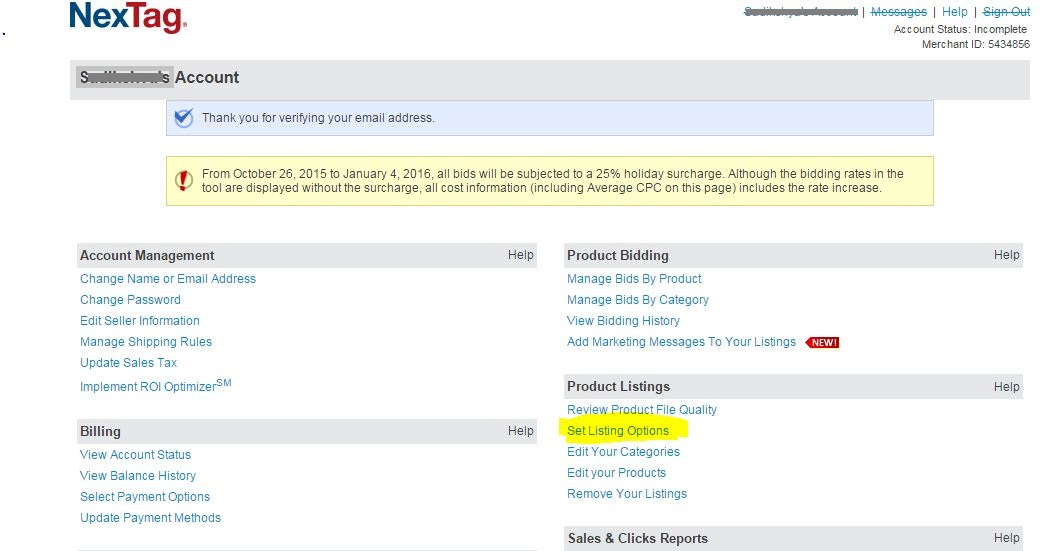Click Sign Out link
The height and width of the screenshot is (551, 1057).
tap(1006, 11)
